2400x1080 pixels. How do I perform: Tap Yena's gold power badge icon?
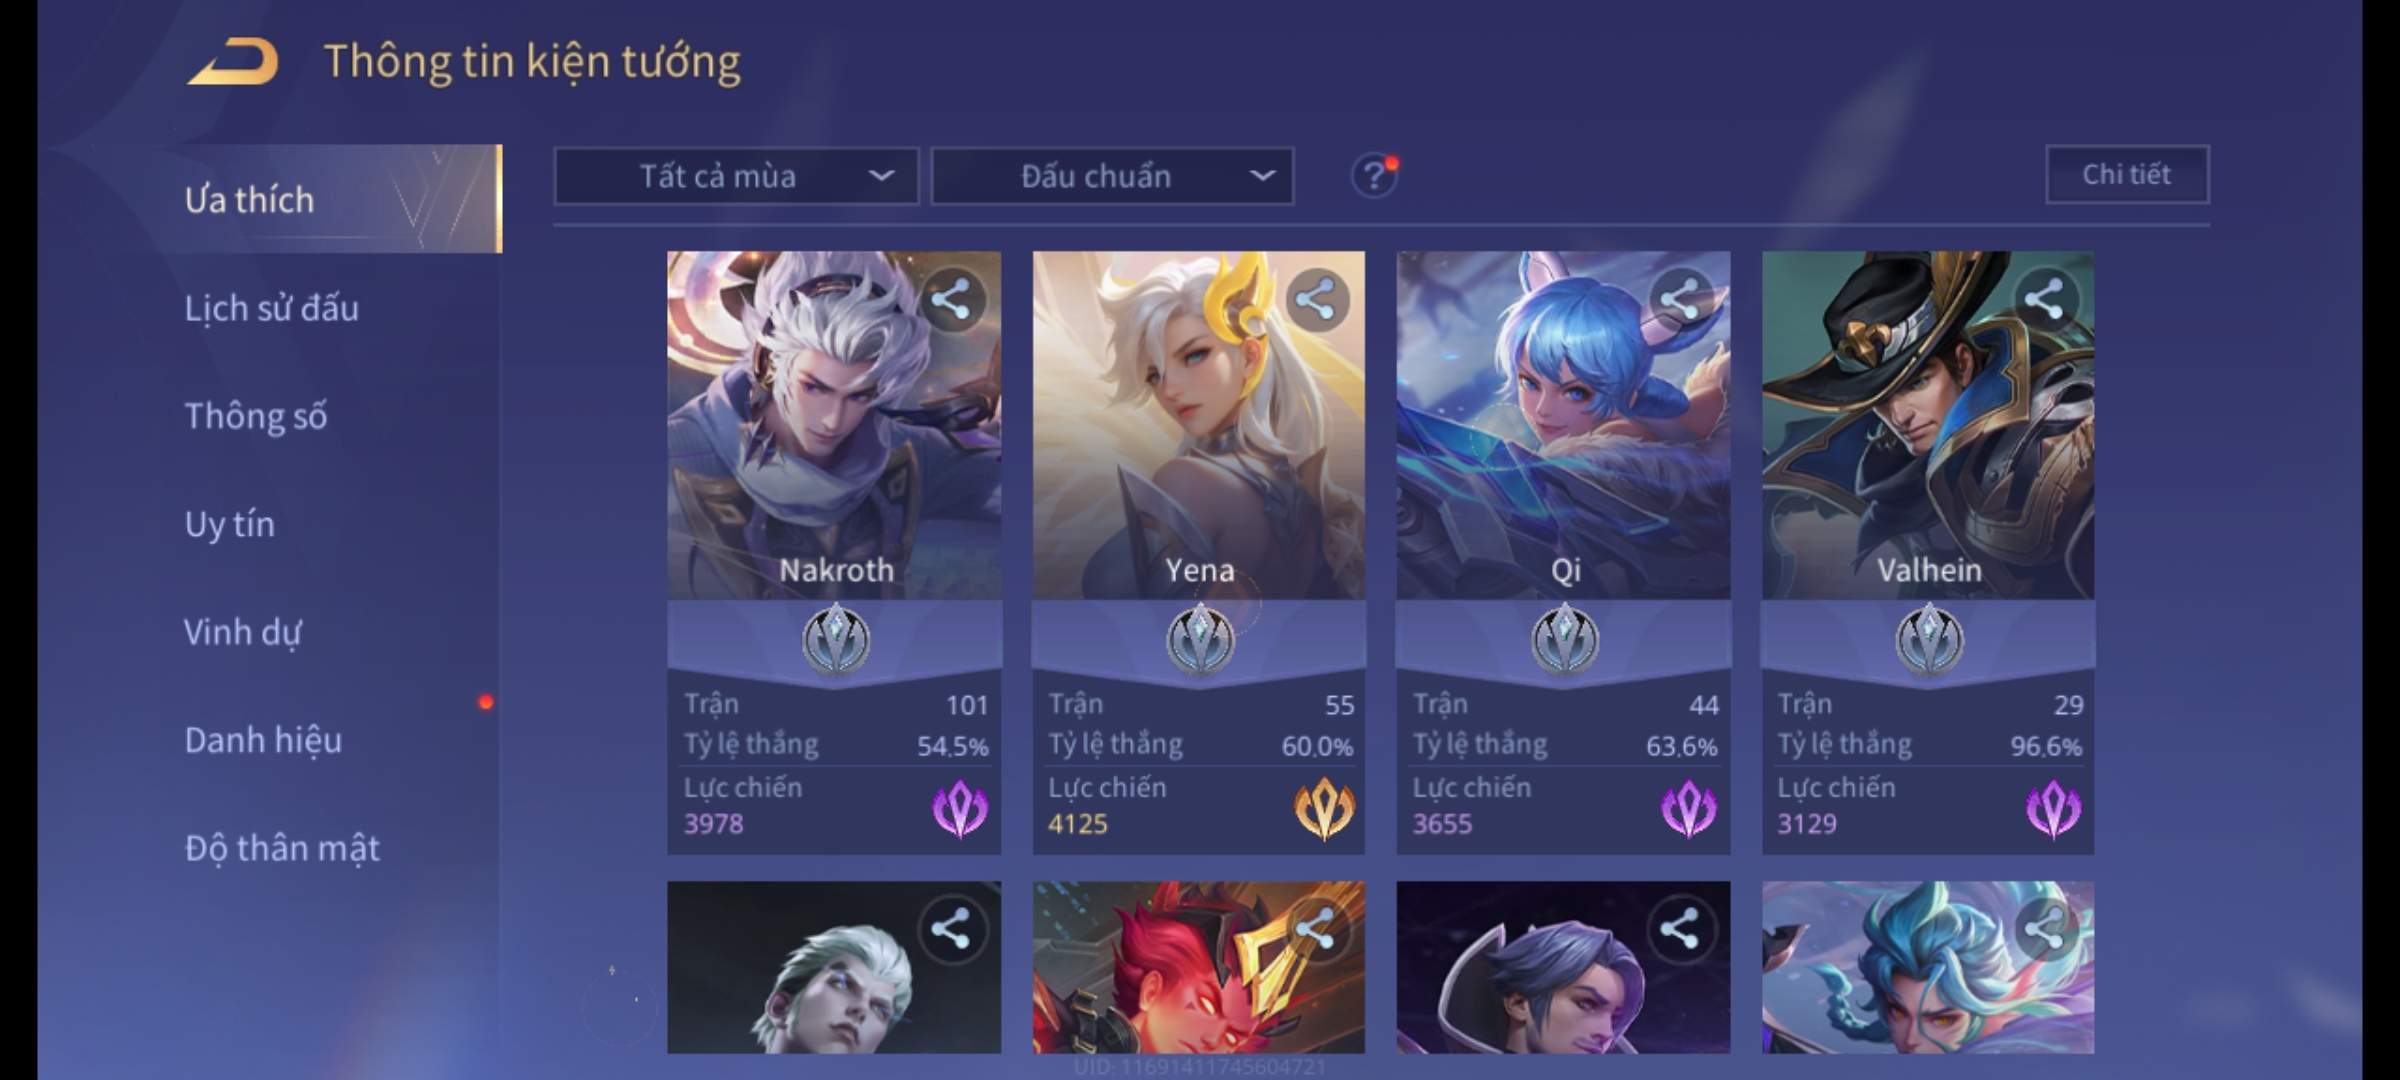(1324, 808)
